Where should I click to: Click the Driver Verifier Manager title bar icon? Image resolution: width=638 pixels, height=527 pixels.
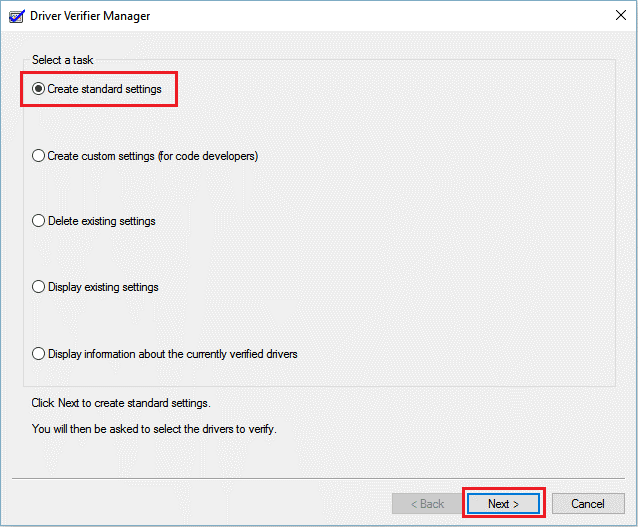point(15,17)
